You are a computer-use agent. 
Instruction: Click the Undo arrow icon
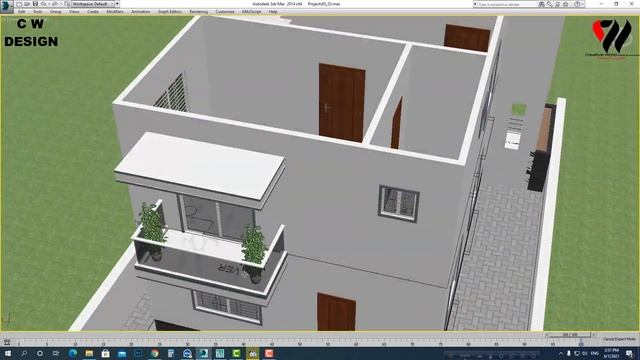coord(43,4)
